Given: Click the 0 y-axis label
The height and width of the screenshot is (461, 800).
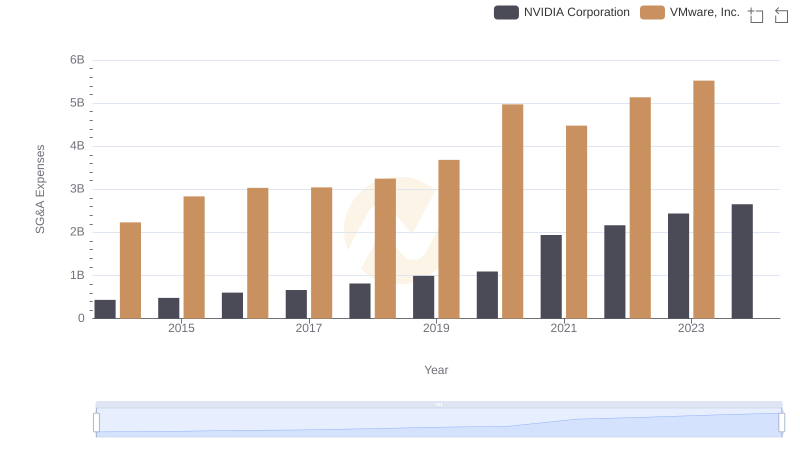Looking at the screenshot, I should [81, 318].
